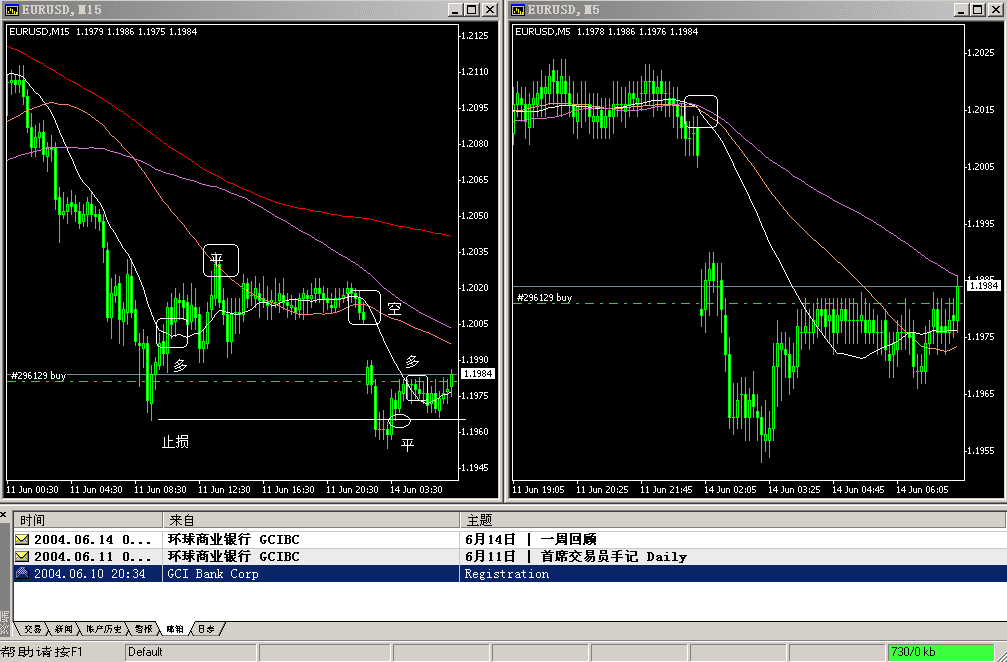The height and width of the screenshot is (662, 1007).
Task: Click the 1.1984 price tag on the M15 chart
Action: coord(478,374)
